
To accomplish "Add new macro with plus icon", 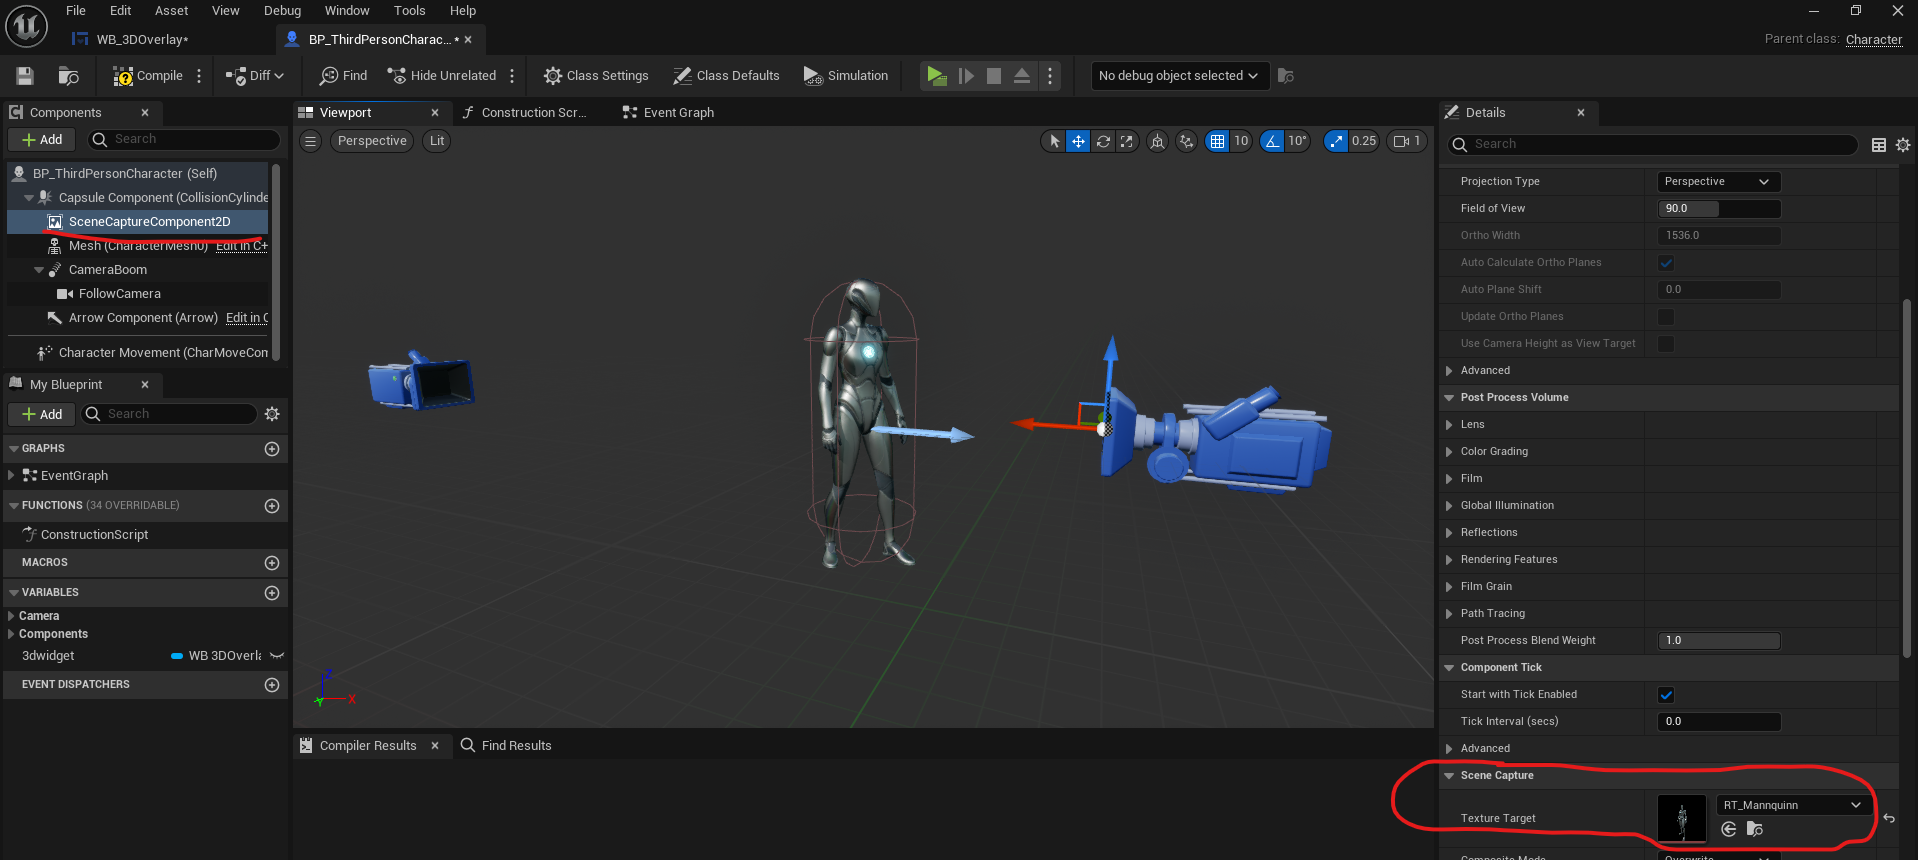I will pyautogui.click(x=272, y=563).
